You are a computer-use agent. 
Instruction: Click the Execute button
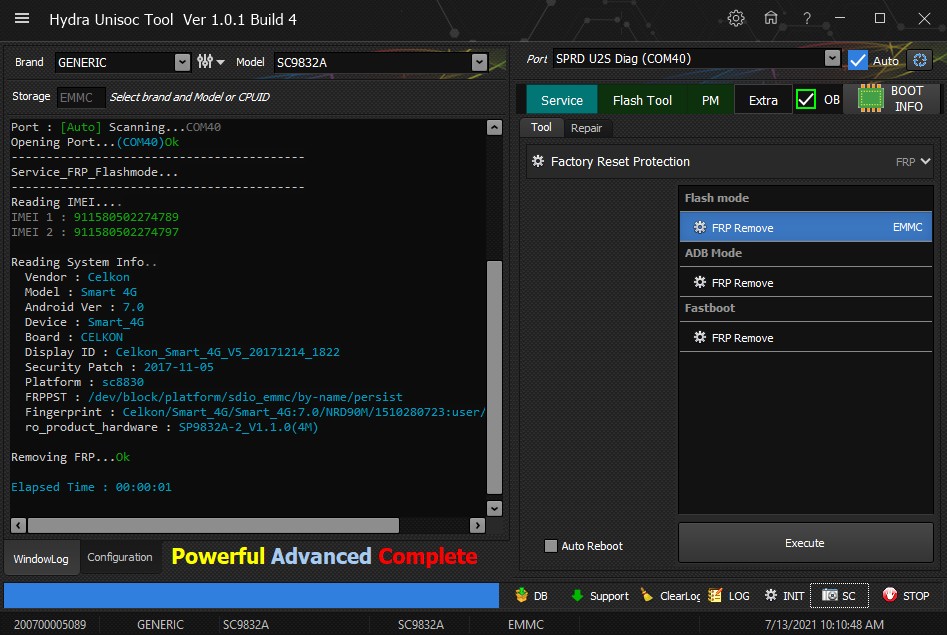tap(804, 543)
